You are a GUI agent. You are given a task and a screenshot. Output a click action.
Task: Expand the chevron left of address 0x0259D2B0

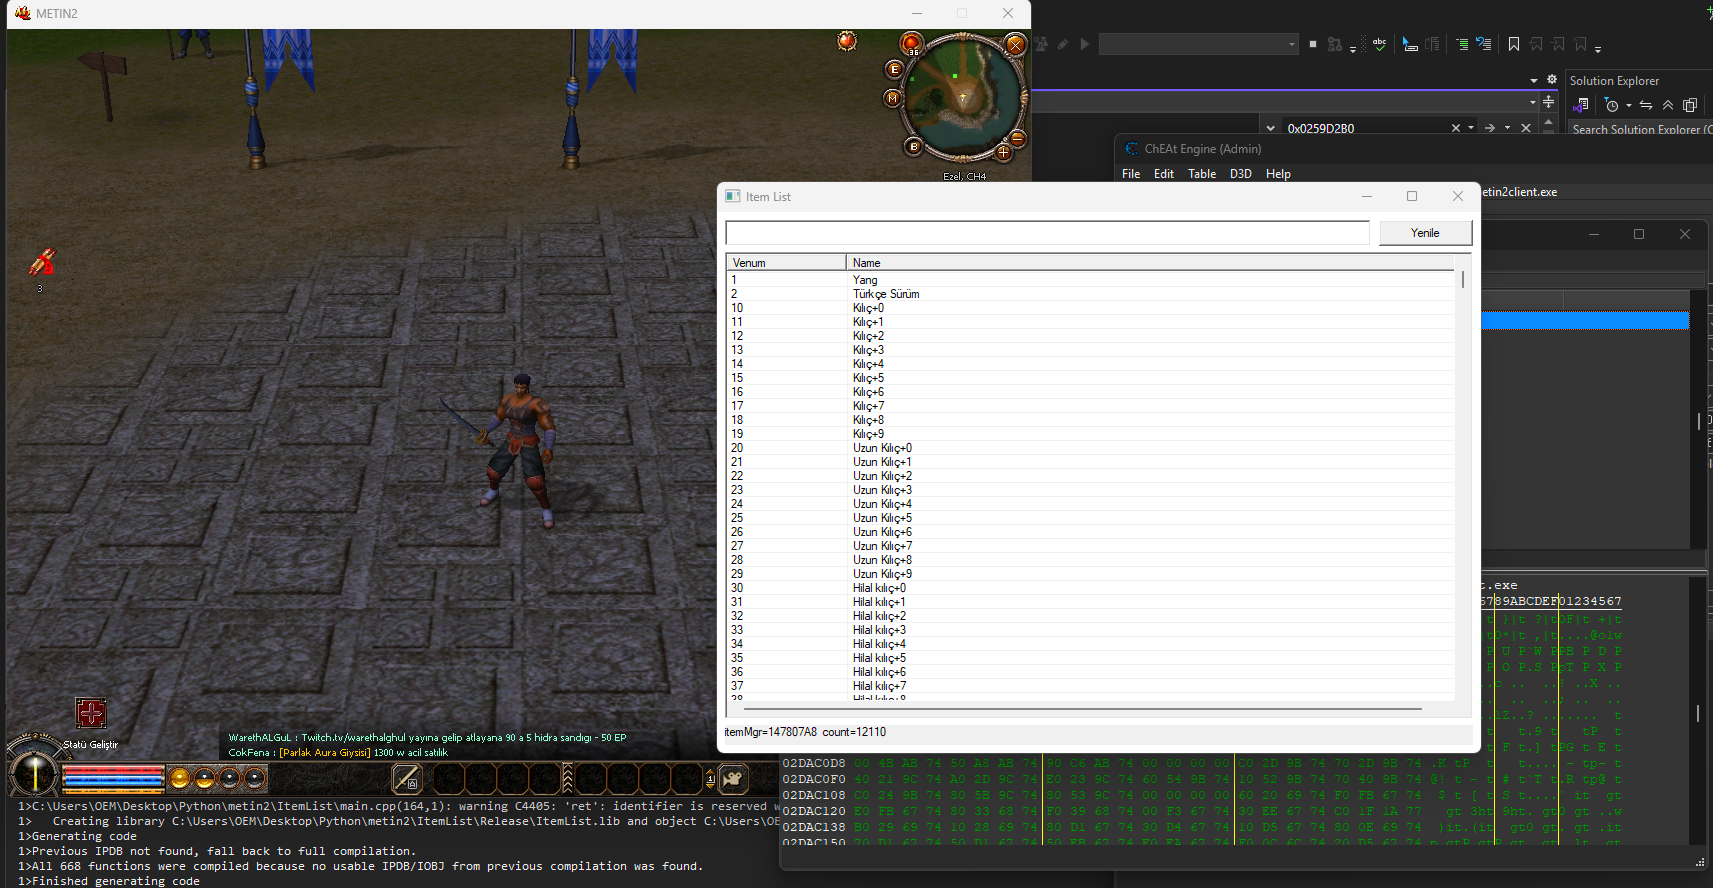point(1270,128)
